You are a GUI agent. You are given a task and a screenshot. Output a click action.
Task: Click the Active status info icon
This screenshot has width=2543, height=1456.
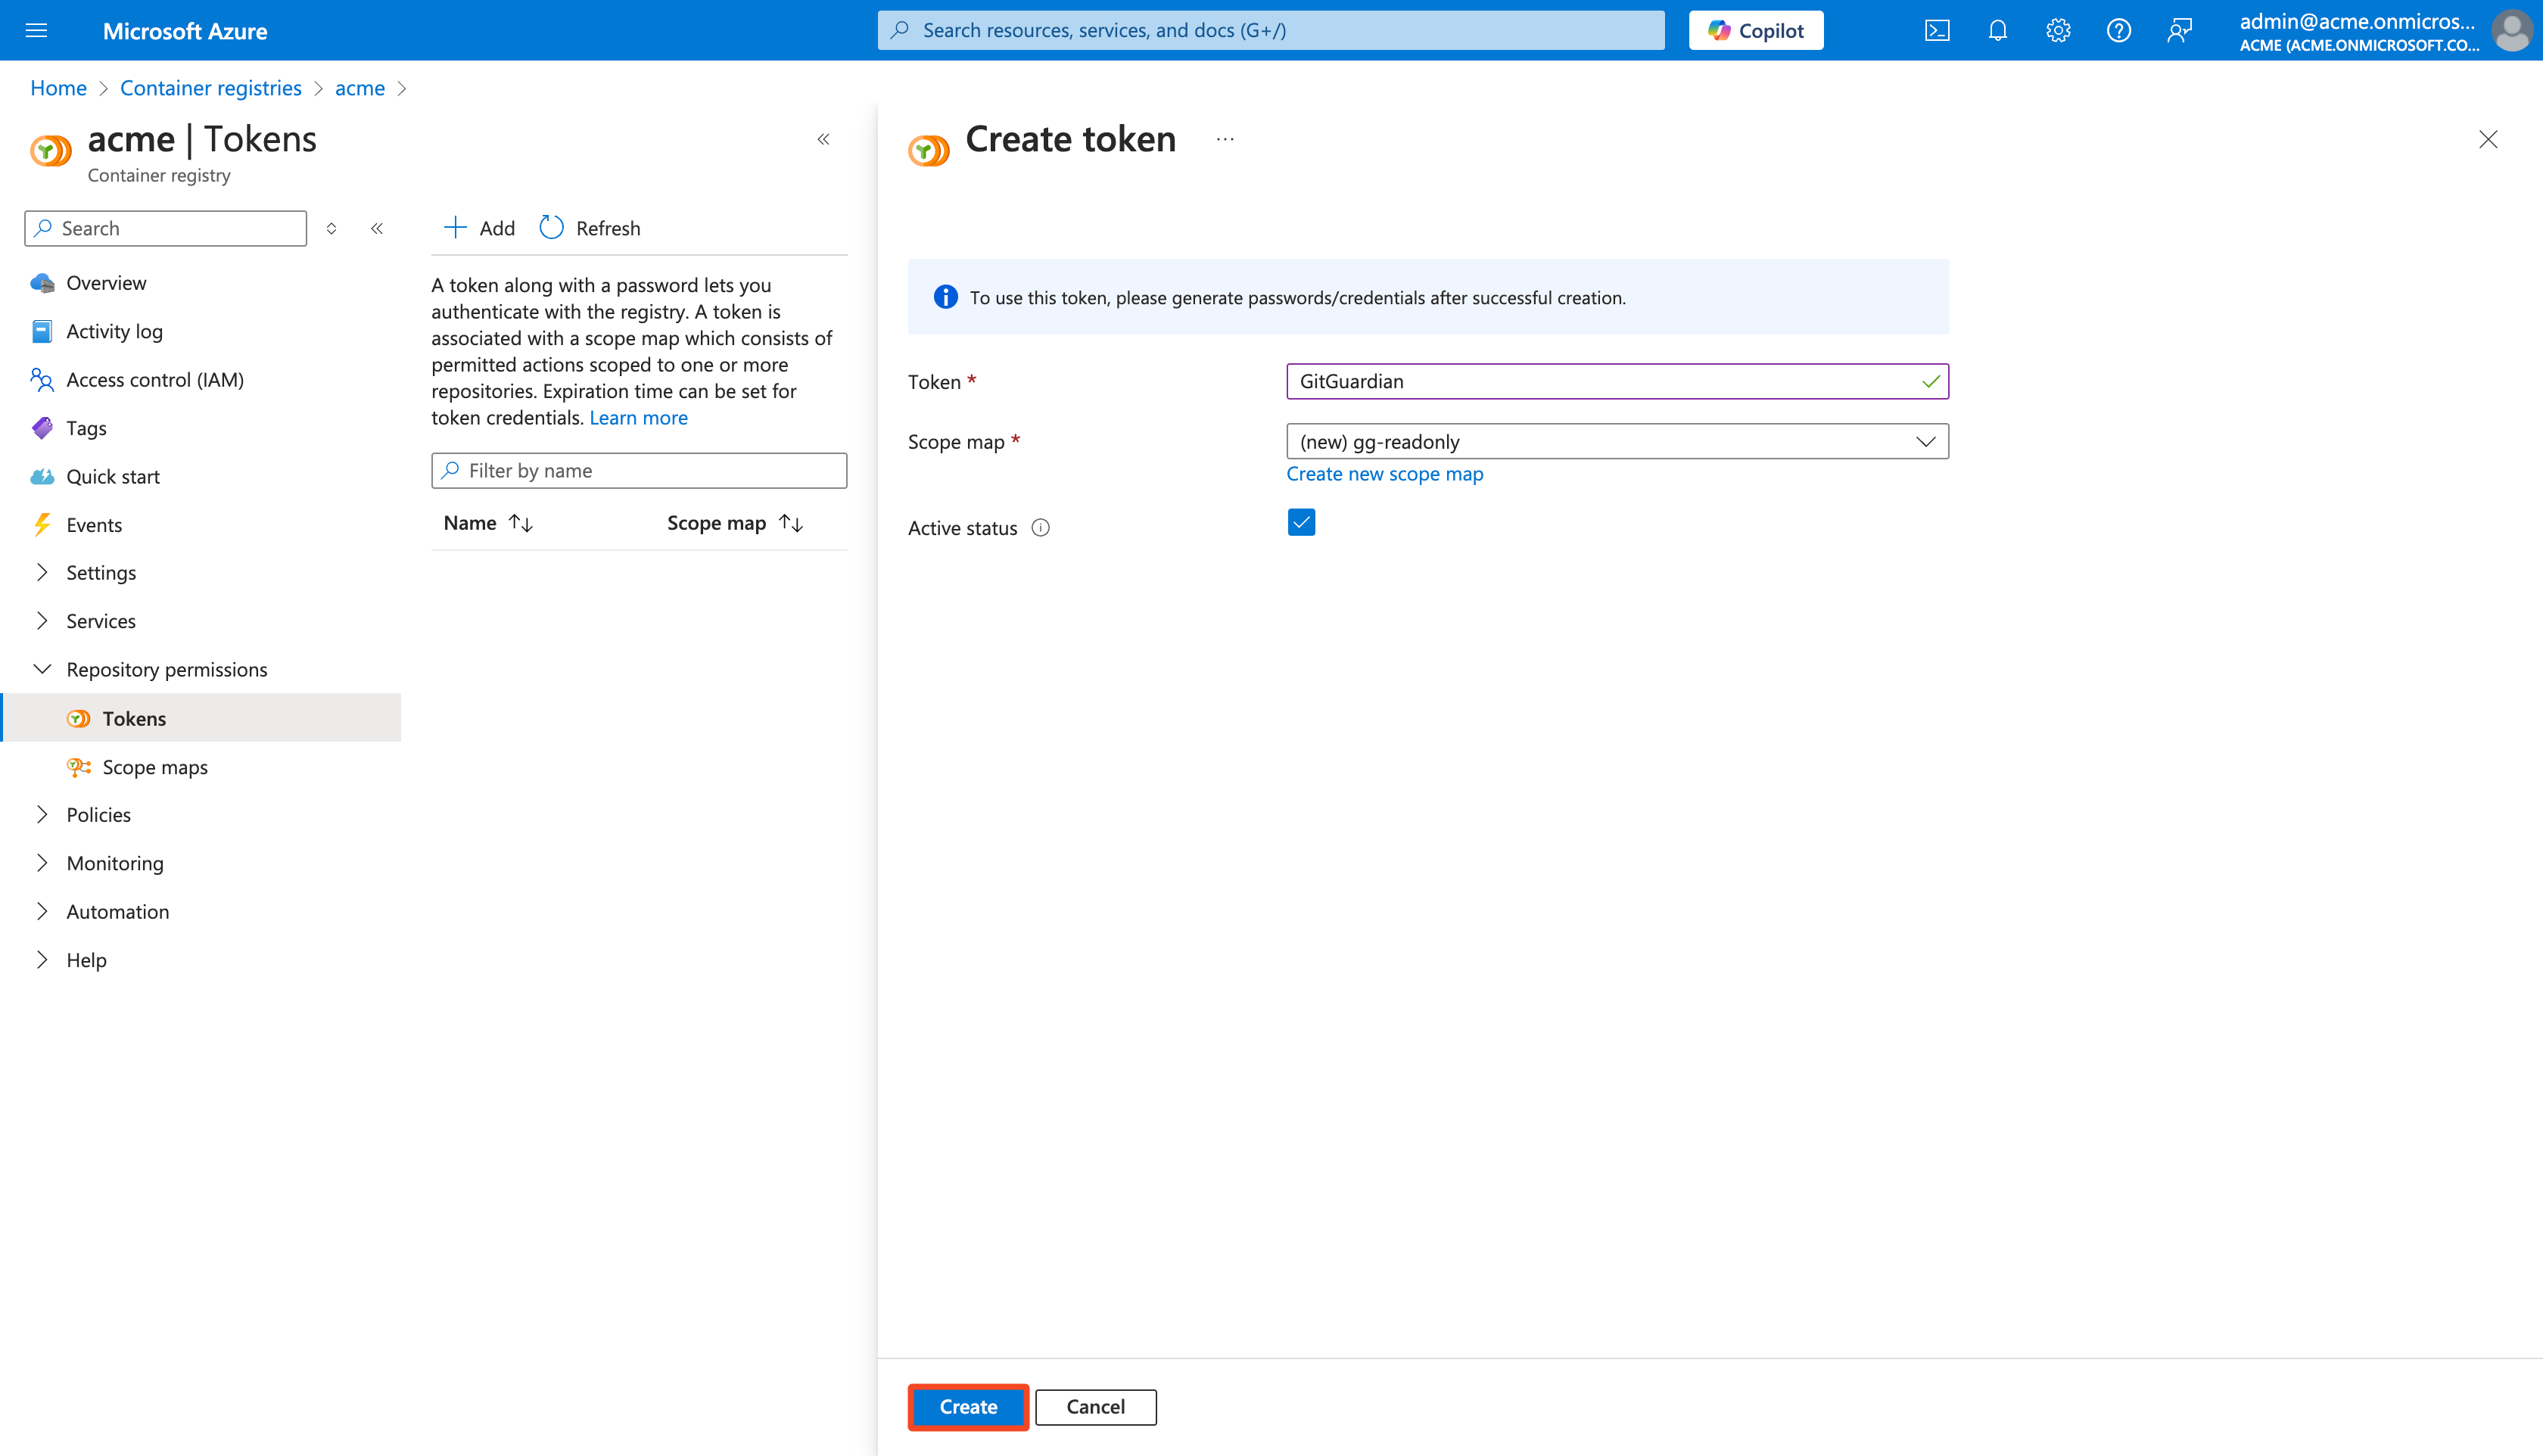point(1041,528)
